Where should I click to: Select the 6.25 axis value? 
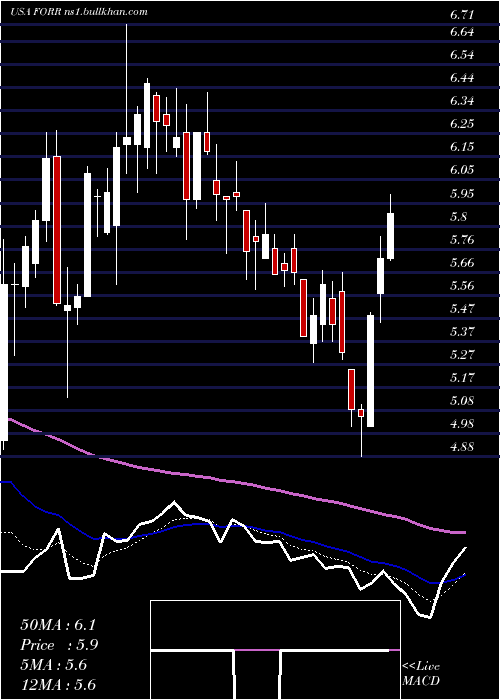click(x=462, y=124)
